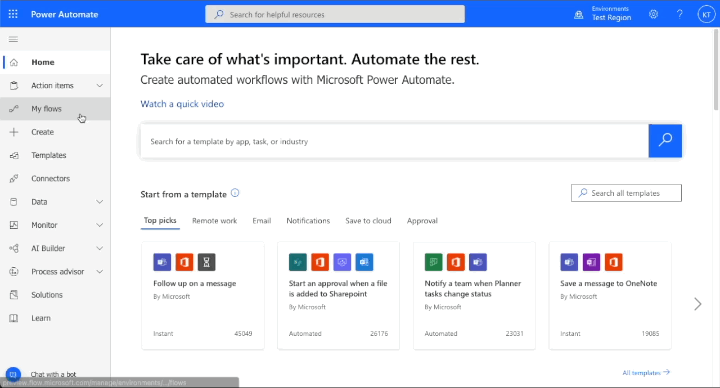Expand the Data chevron
Screen dimensions: 720x388
[x=100, y=202]
